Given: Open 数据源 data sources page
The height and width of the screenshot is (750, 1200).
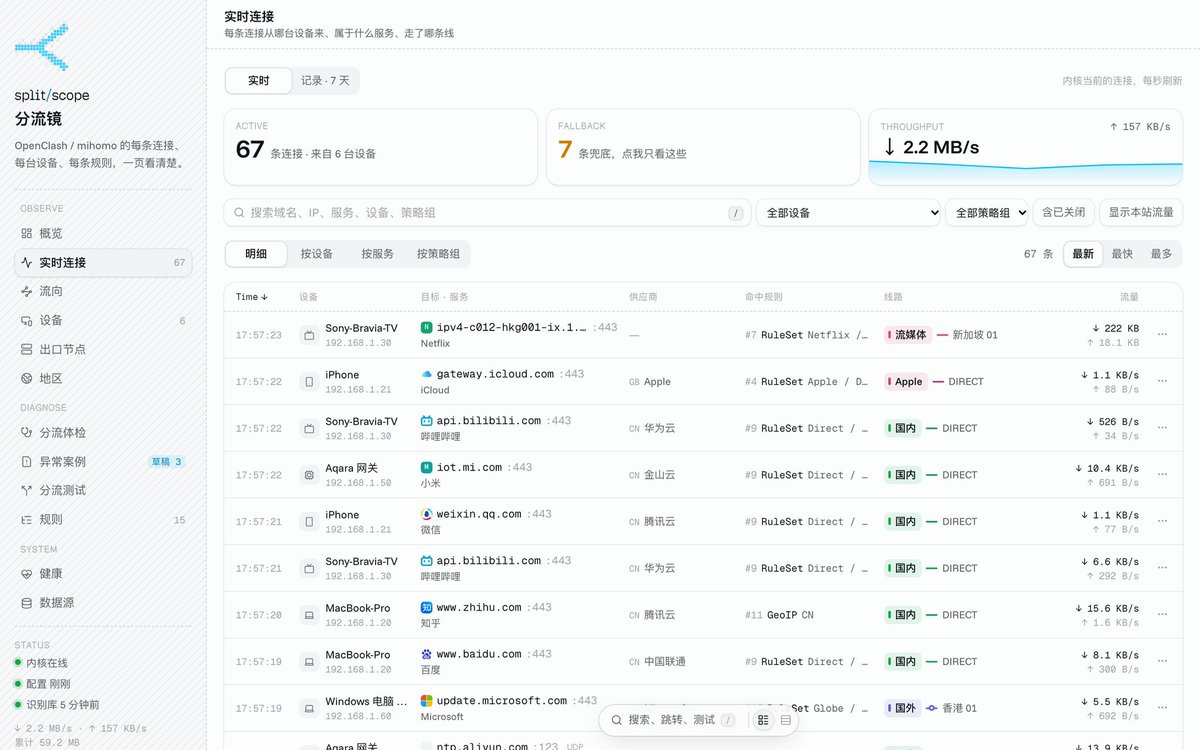Looking at the screenshot, I should [x=103, y=602].
